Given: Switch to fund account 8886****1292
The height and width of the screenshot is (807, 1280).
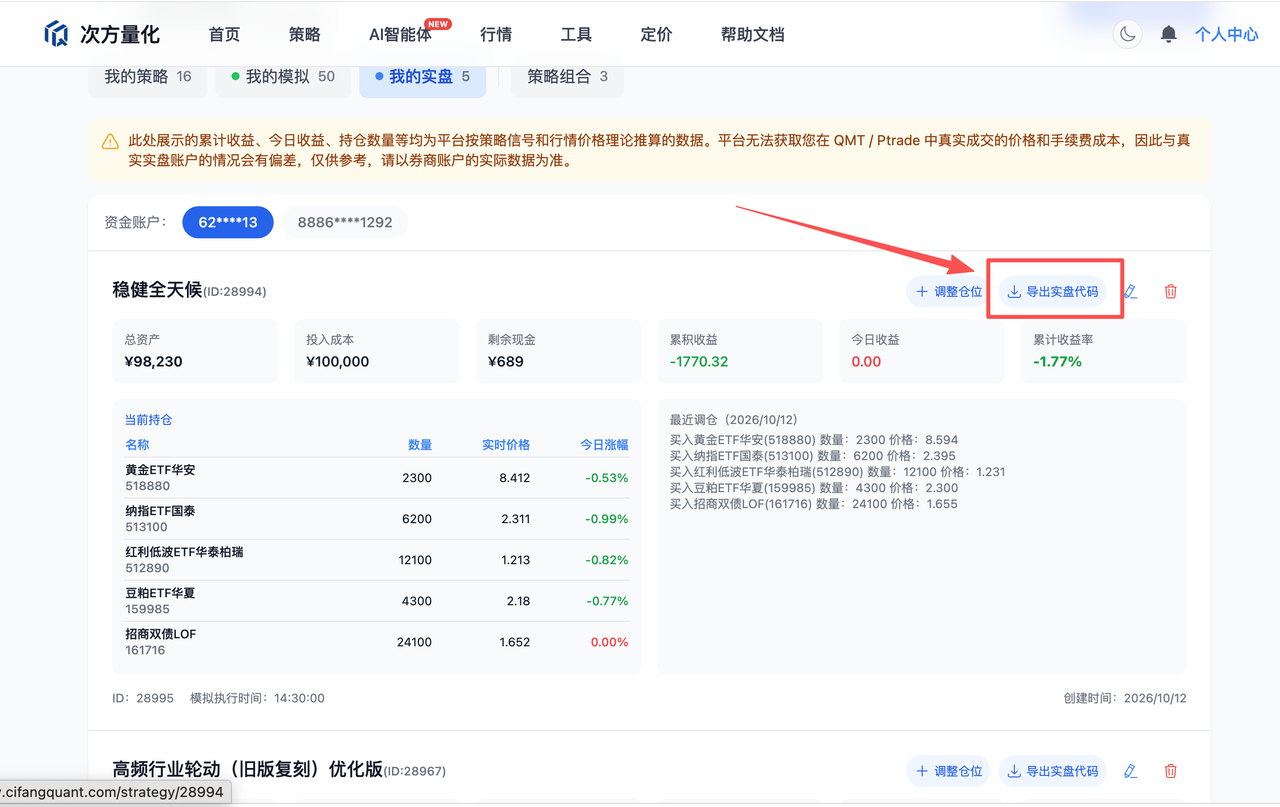Looking at the screenshot, I should tap(345, 222).
